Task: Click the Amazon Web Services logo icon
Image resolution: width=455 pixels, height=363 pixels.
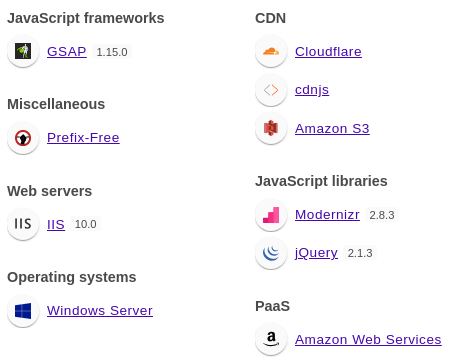Action: click(x=271, y=339)
